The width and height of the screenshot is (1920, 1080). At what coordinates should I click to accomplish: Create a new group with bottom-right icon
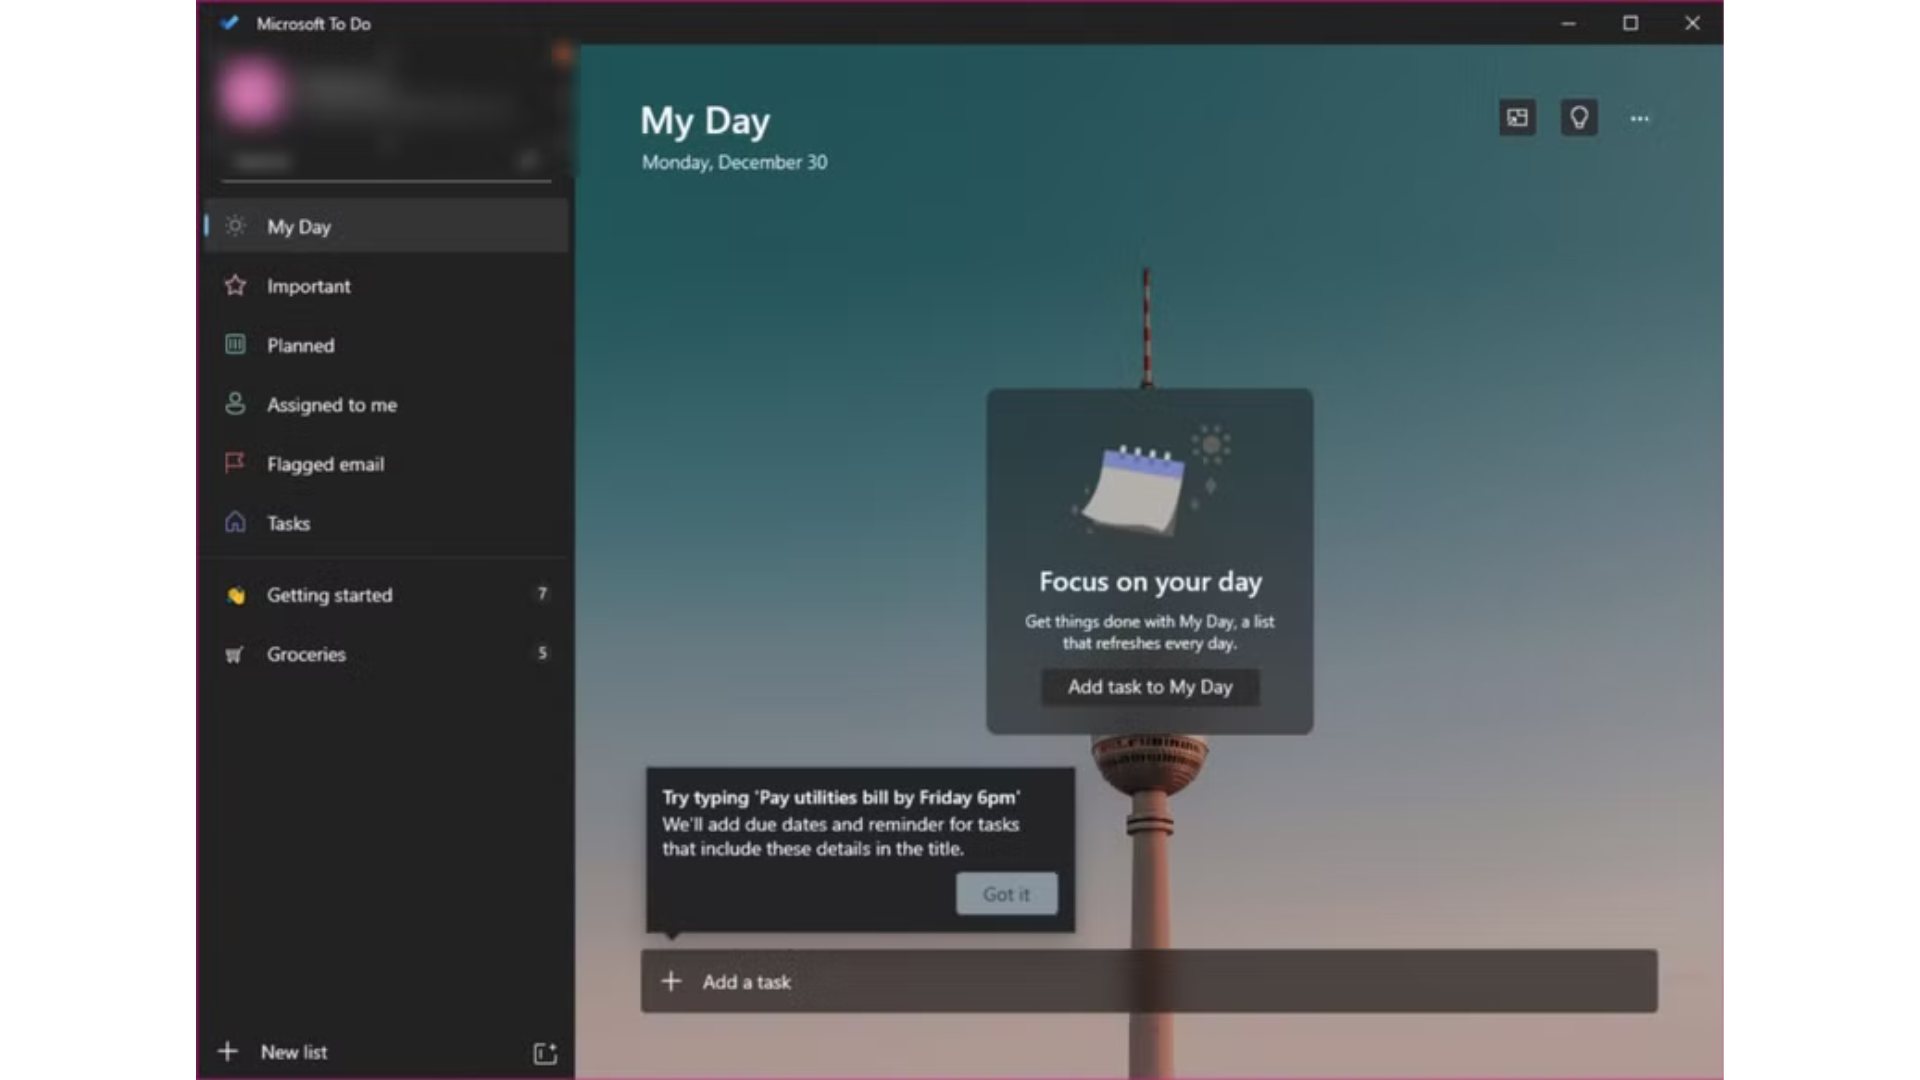click(545, 1053)
